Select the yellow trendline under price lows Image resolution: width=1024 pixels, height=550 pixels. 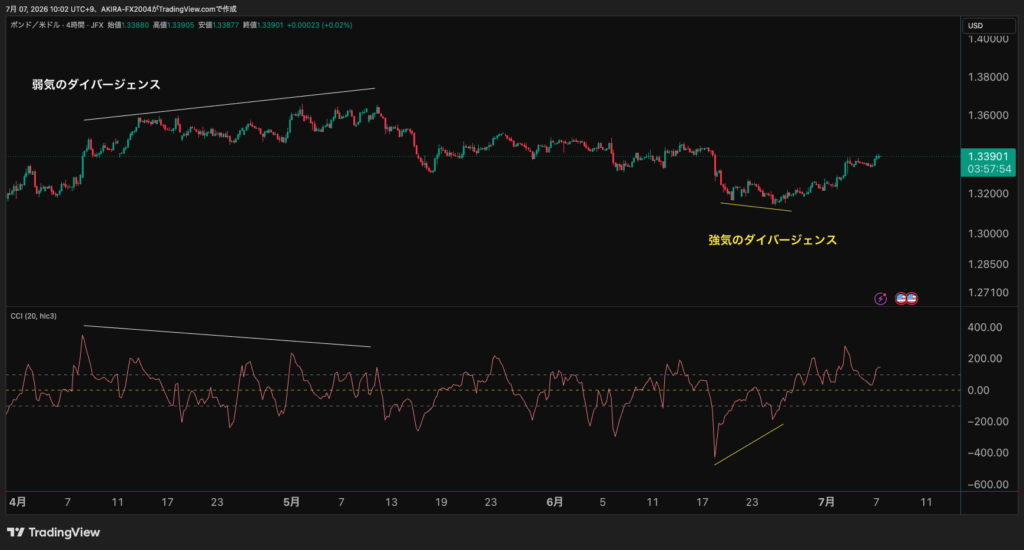click(x=756, y=207)
